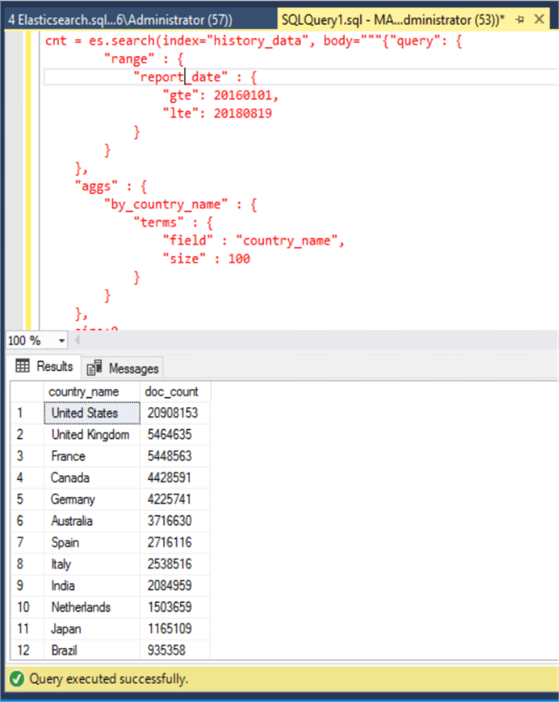Click the doc_count value 935358

point(175,650)
